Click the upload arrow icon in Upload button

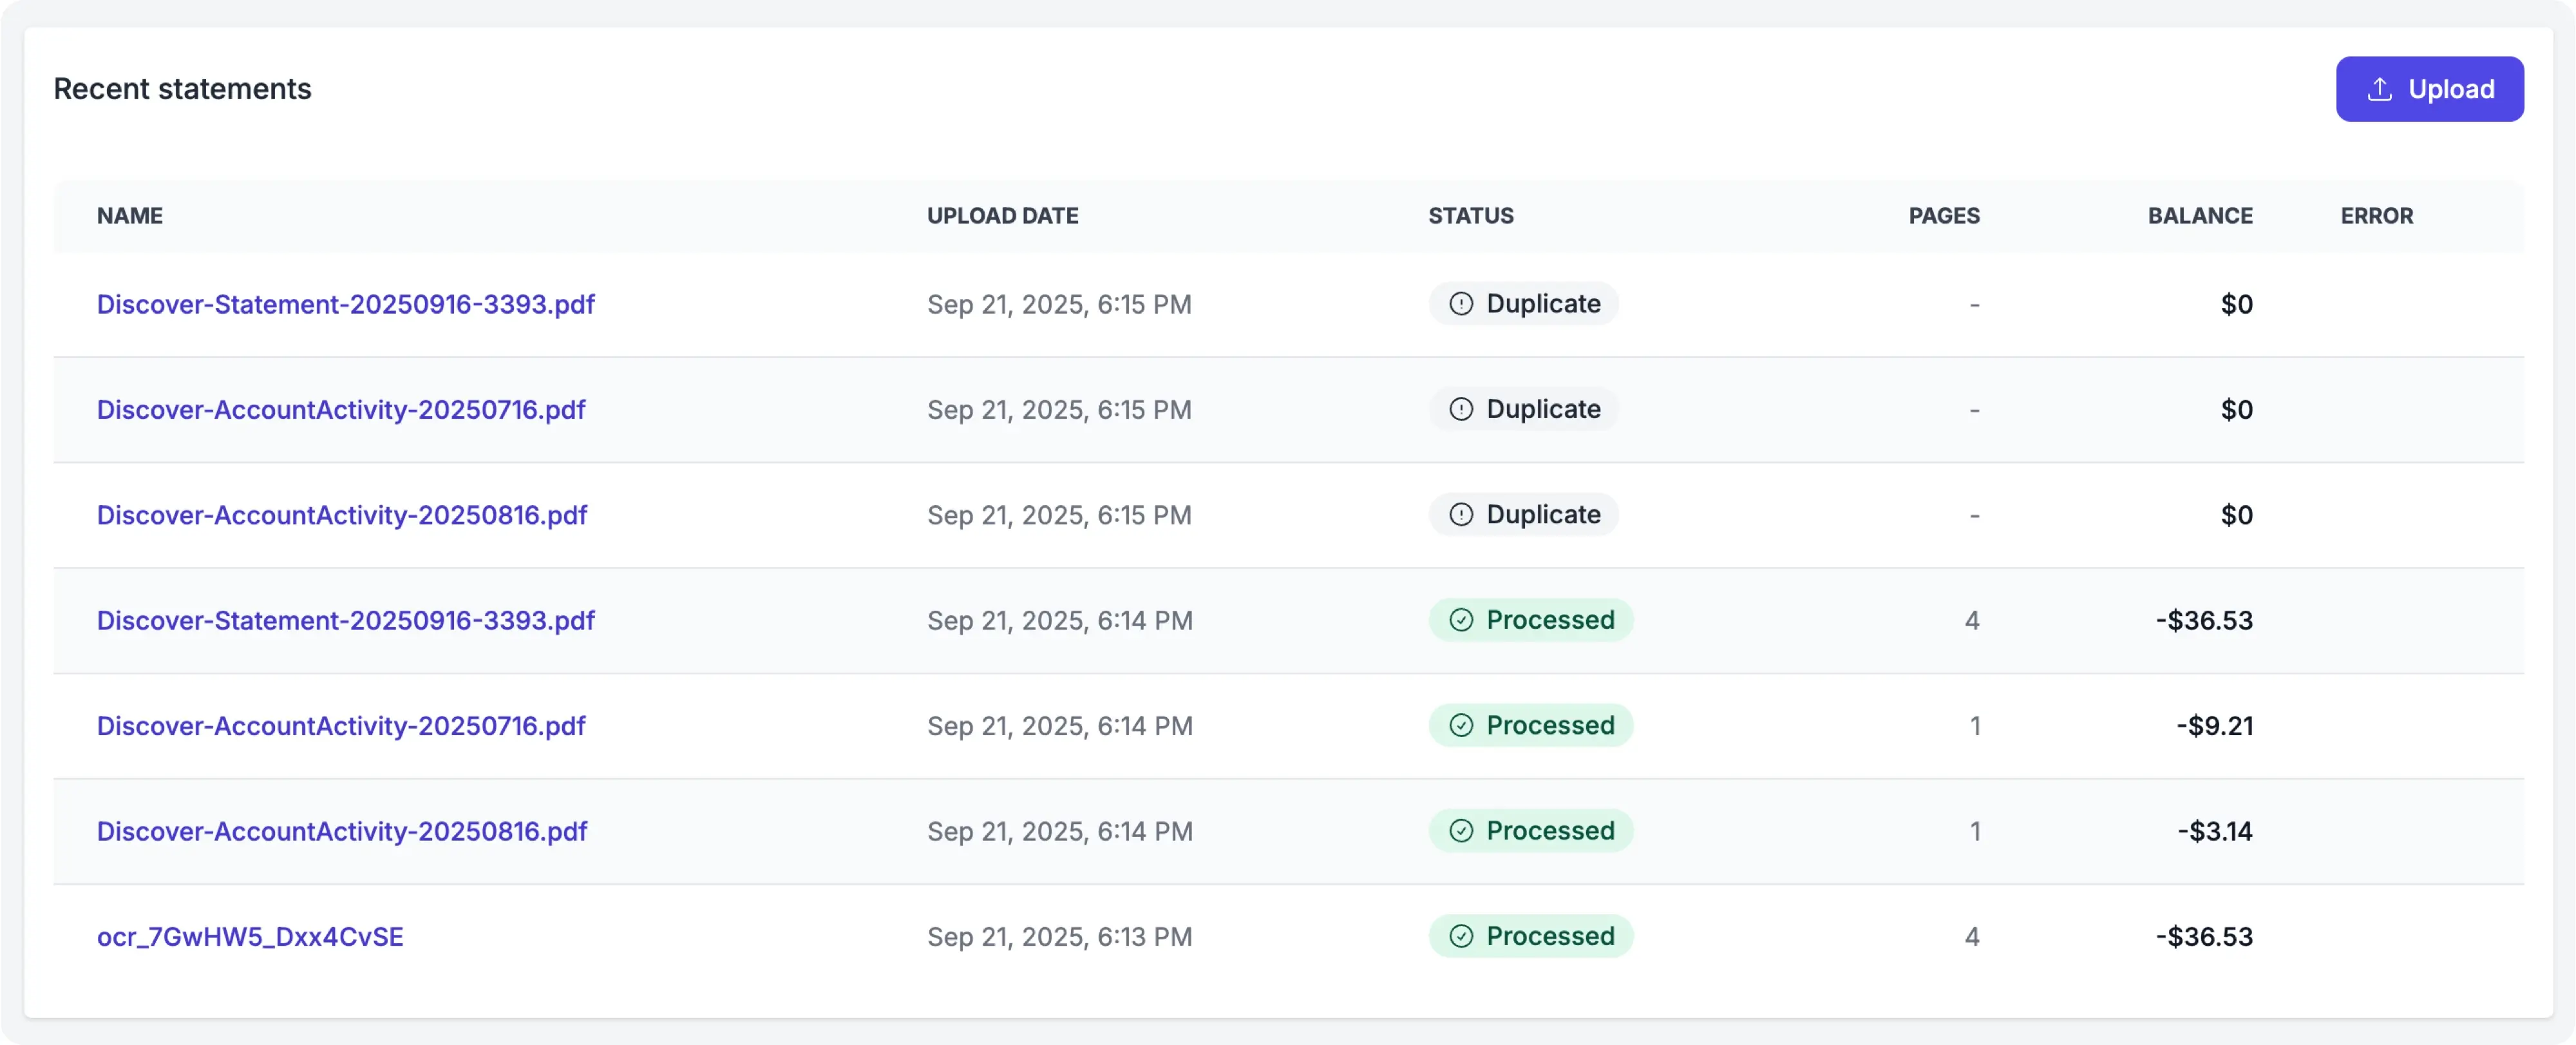coord(2379,89)
